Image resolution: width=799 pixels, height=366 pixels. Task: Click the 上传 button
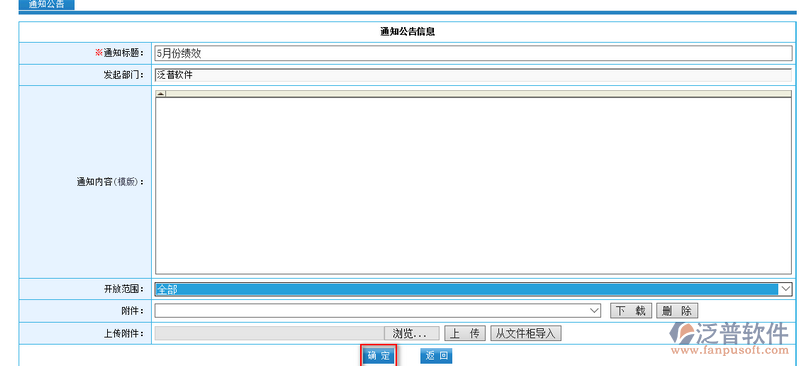pos(465,333)
